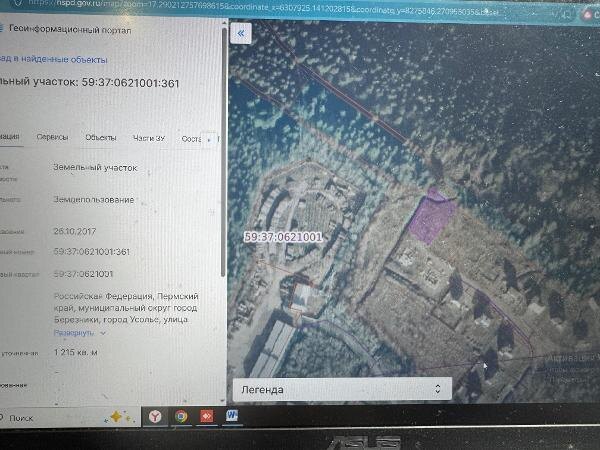Screen dimensions: 600x450
Task: Select the purple highlighted land parcel
Action: [432, 217]
